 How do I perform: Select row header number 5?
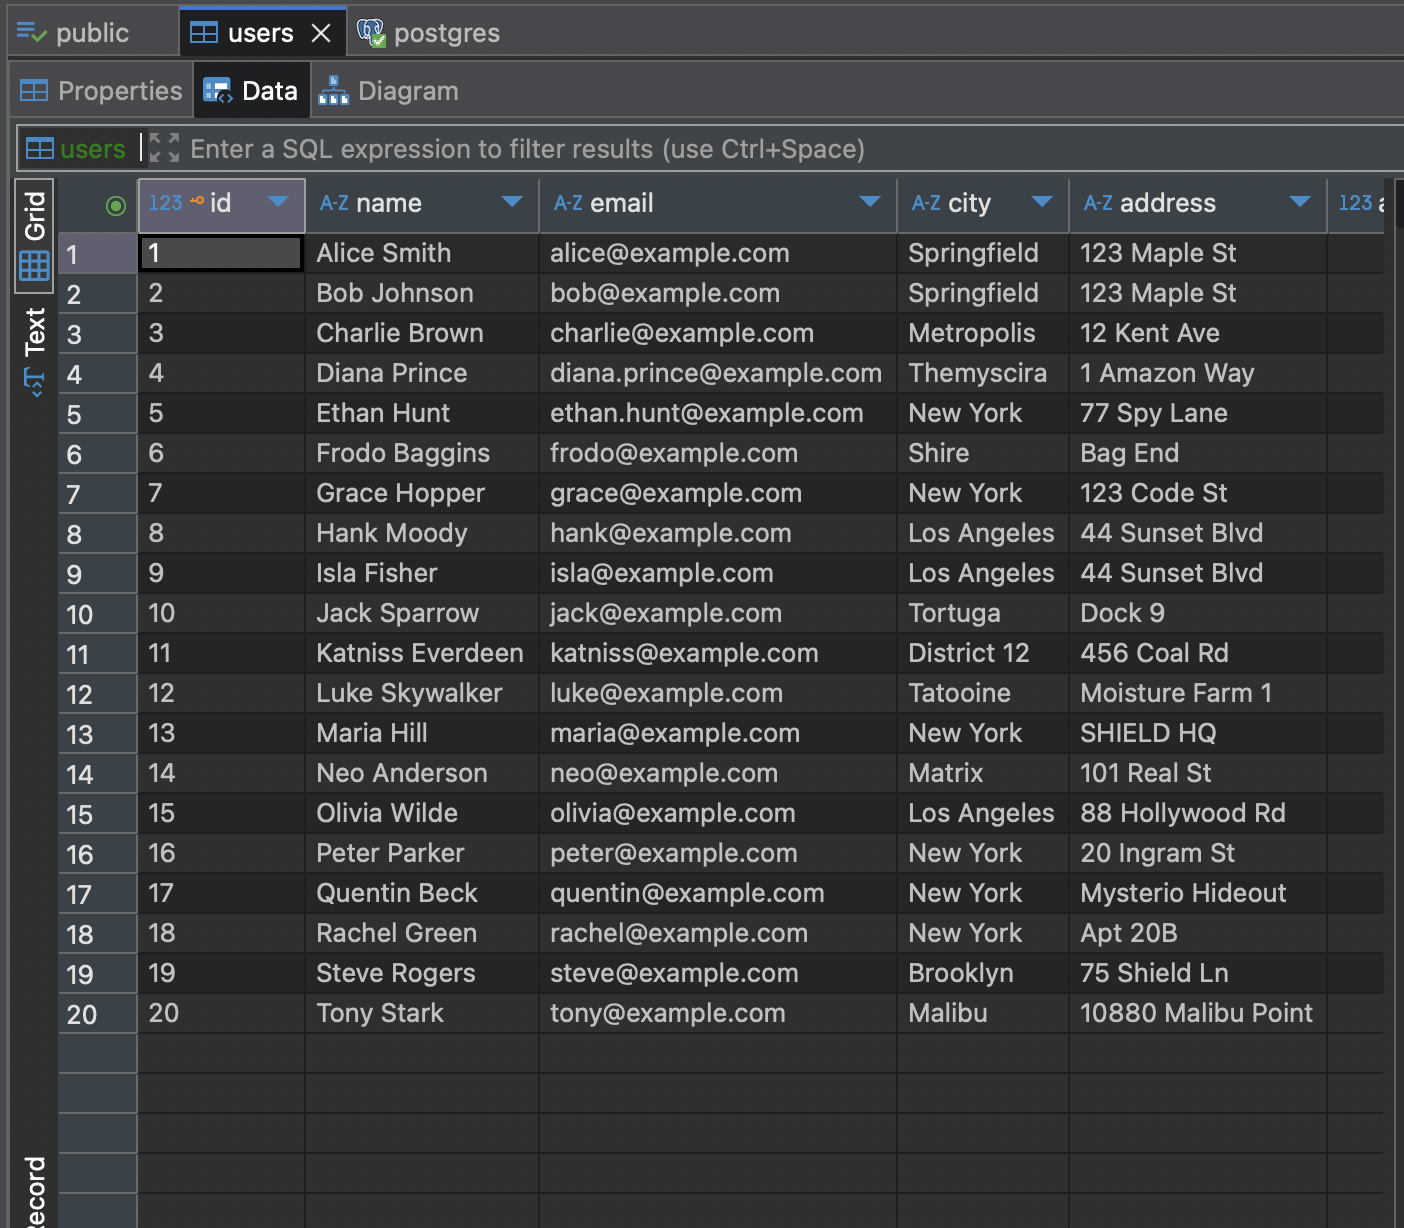[x=97, y=414]
